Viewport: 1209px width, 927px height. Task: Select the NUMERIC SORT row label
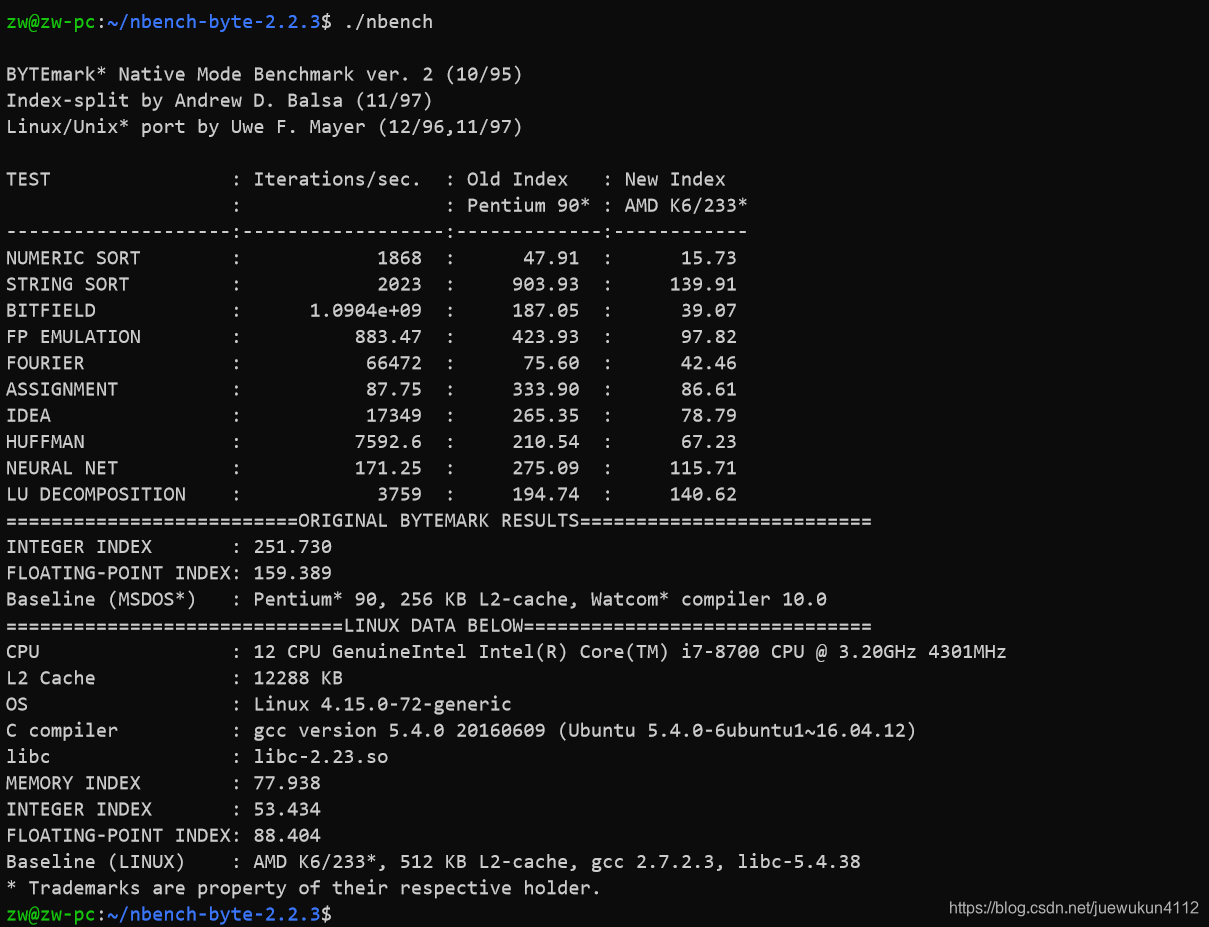click(x=73, y=258)
